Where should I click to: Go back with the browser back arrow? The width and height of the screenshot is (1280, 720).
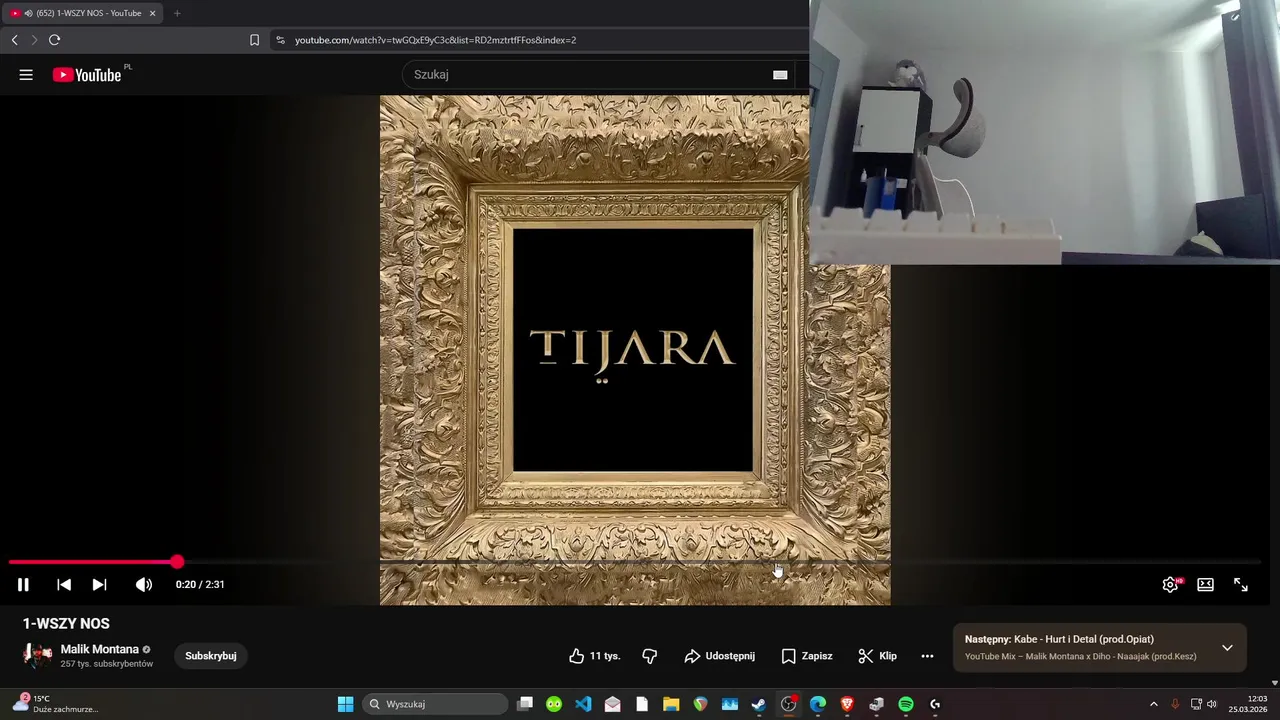(14, 40)
